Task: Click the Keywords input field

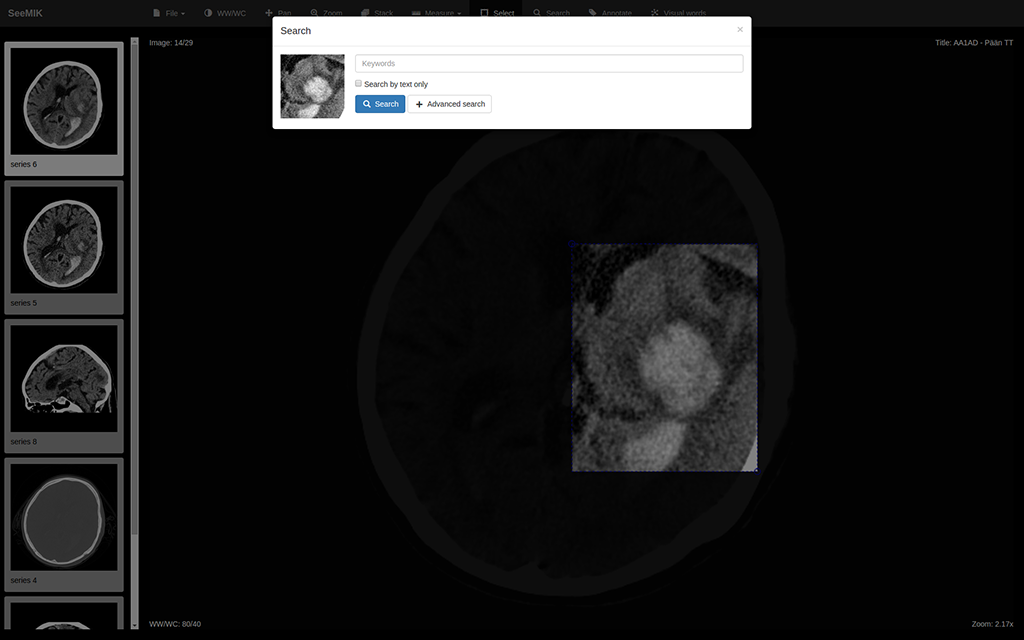Action: (x=549, y=64)
